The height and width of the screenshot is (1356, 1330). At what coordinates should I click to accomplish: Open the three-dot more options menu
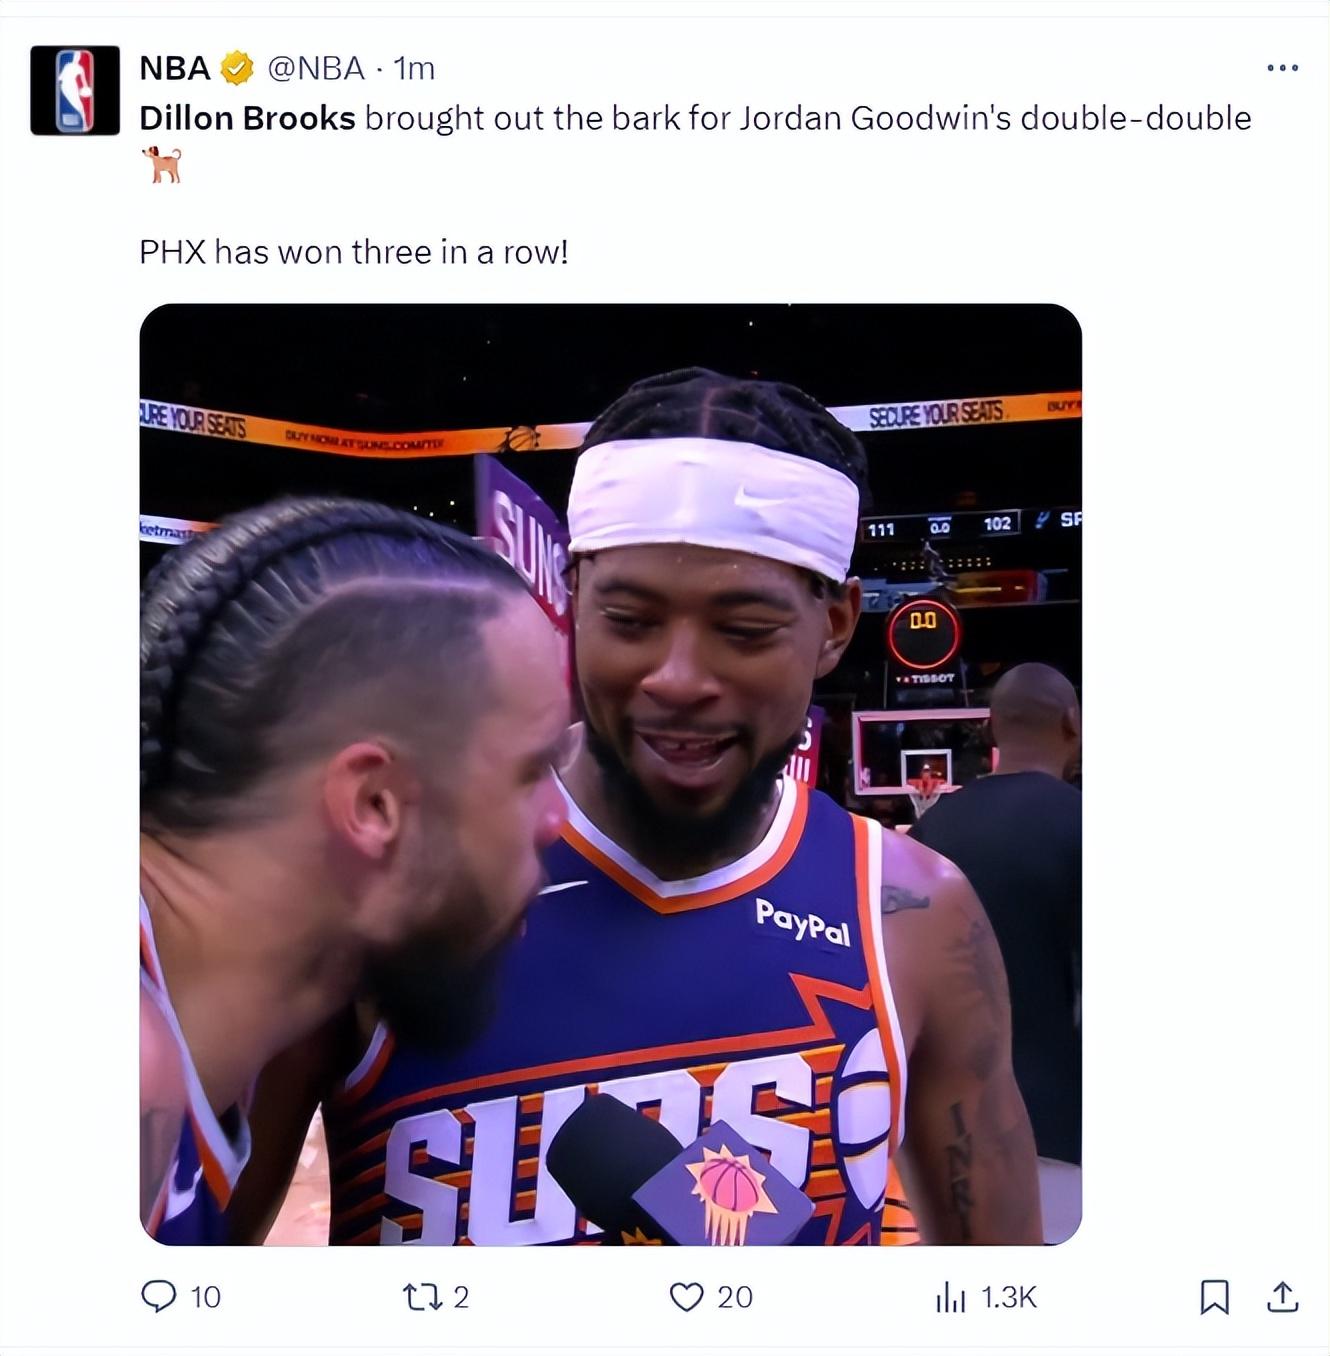click(x=1282, y=68)
